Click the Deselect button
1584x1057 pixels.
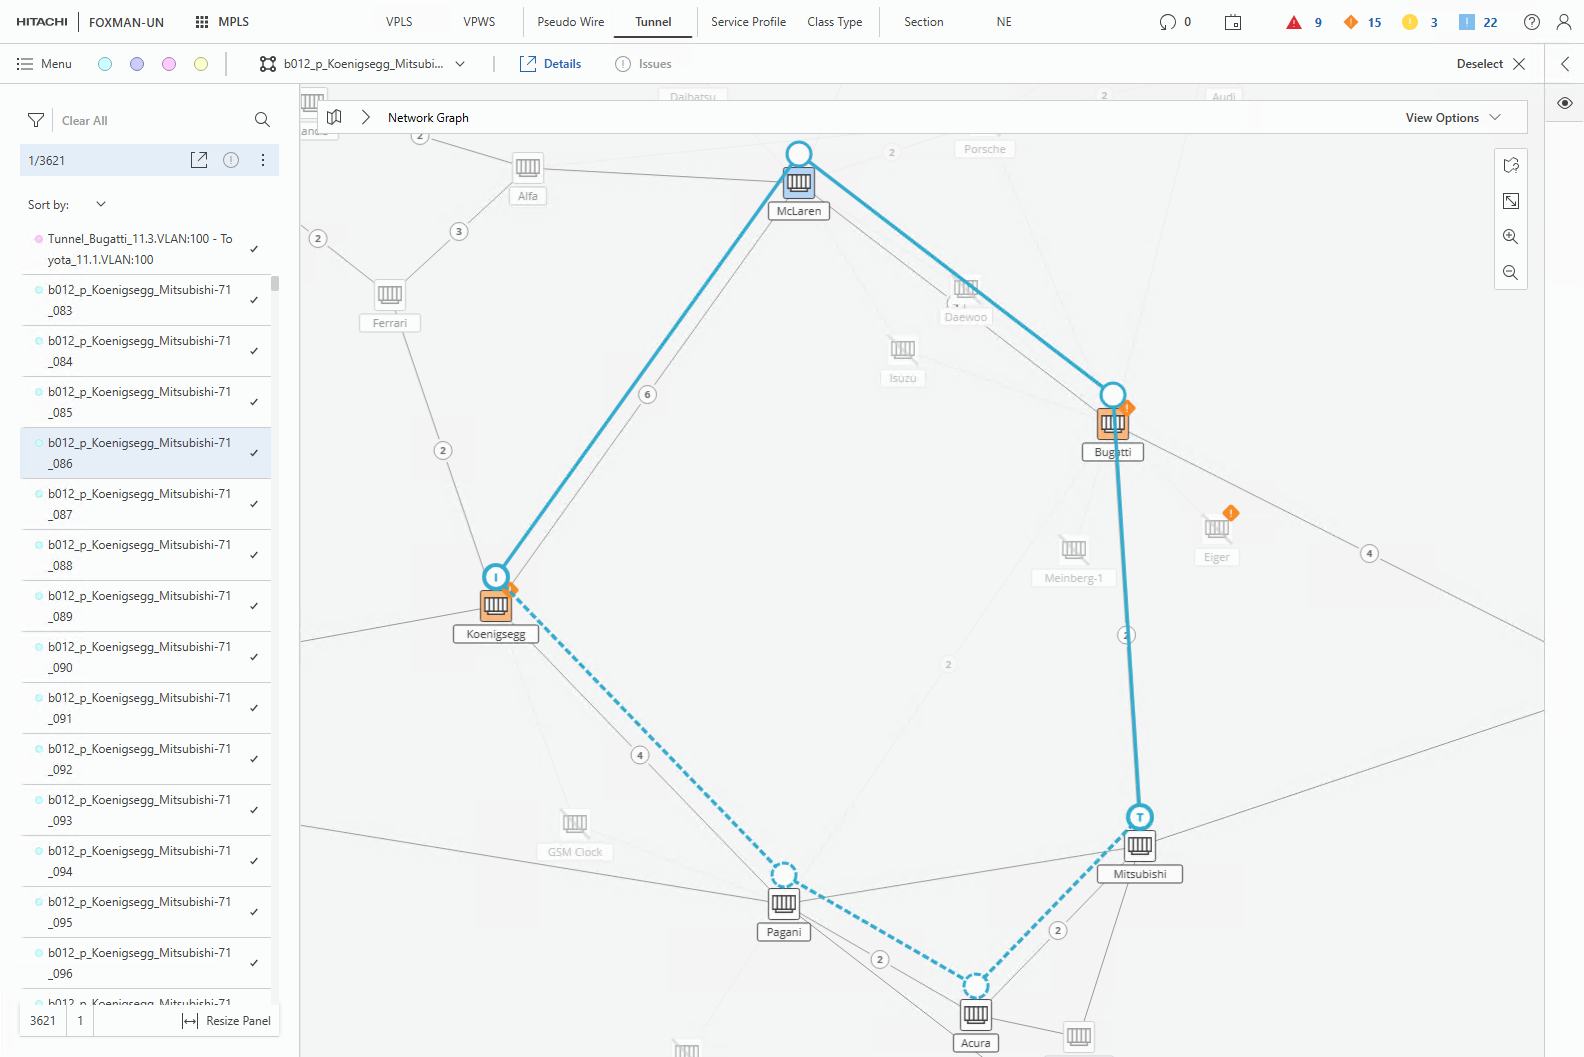pyautogui.click(x=1490, y=64)
